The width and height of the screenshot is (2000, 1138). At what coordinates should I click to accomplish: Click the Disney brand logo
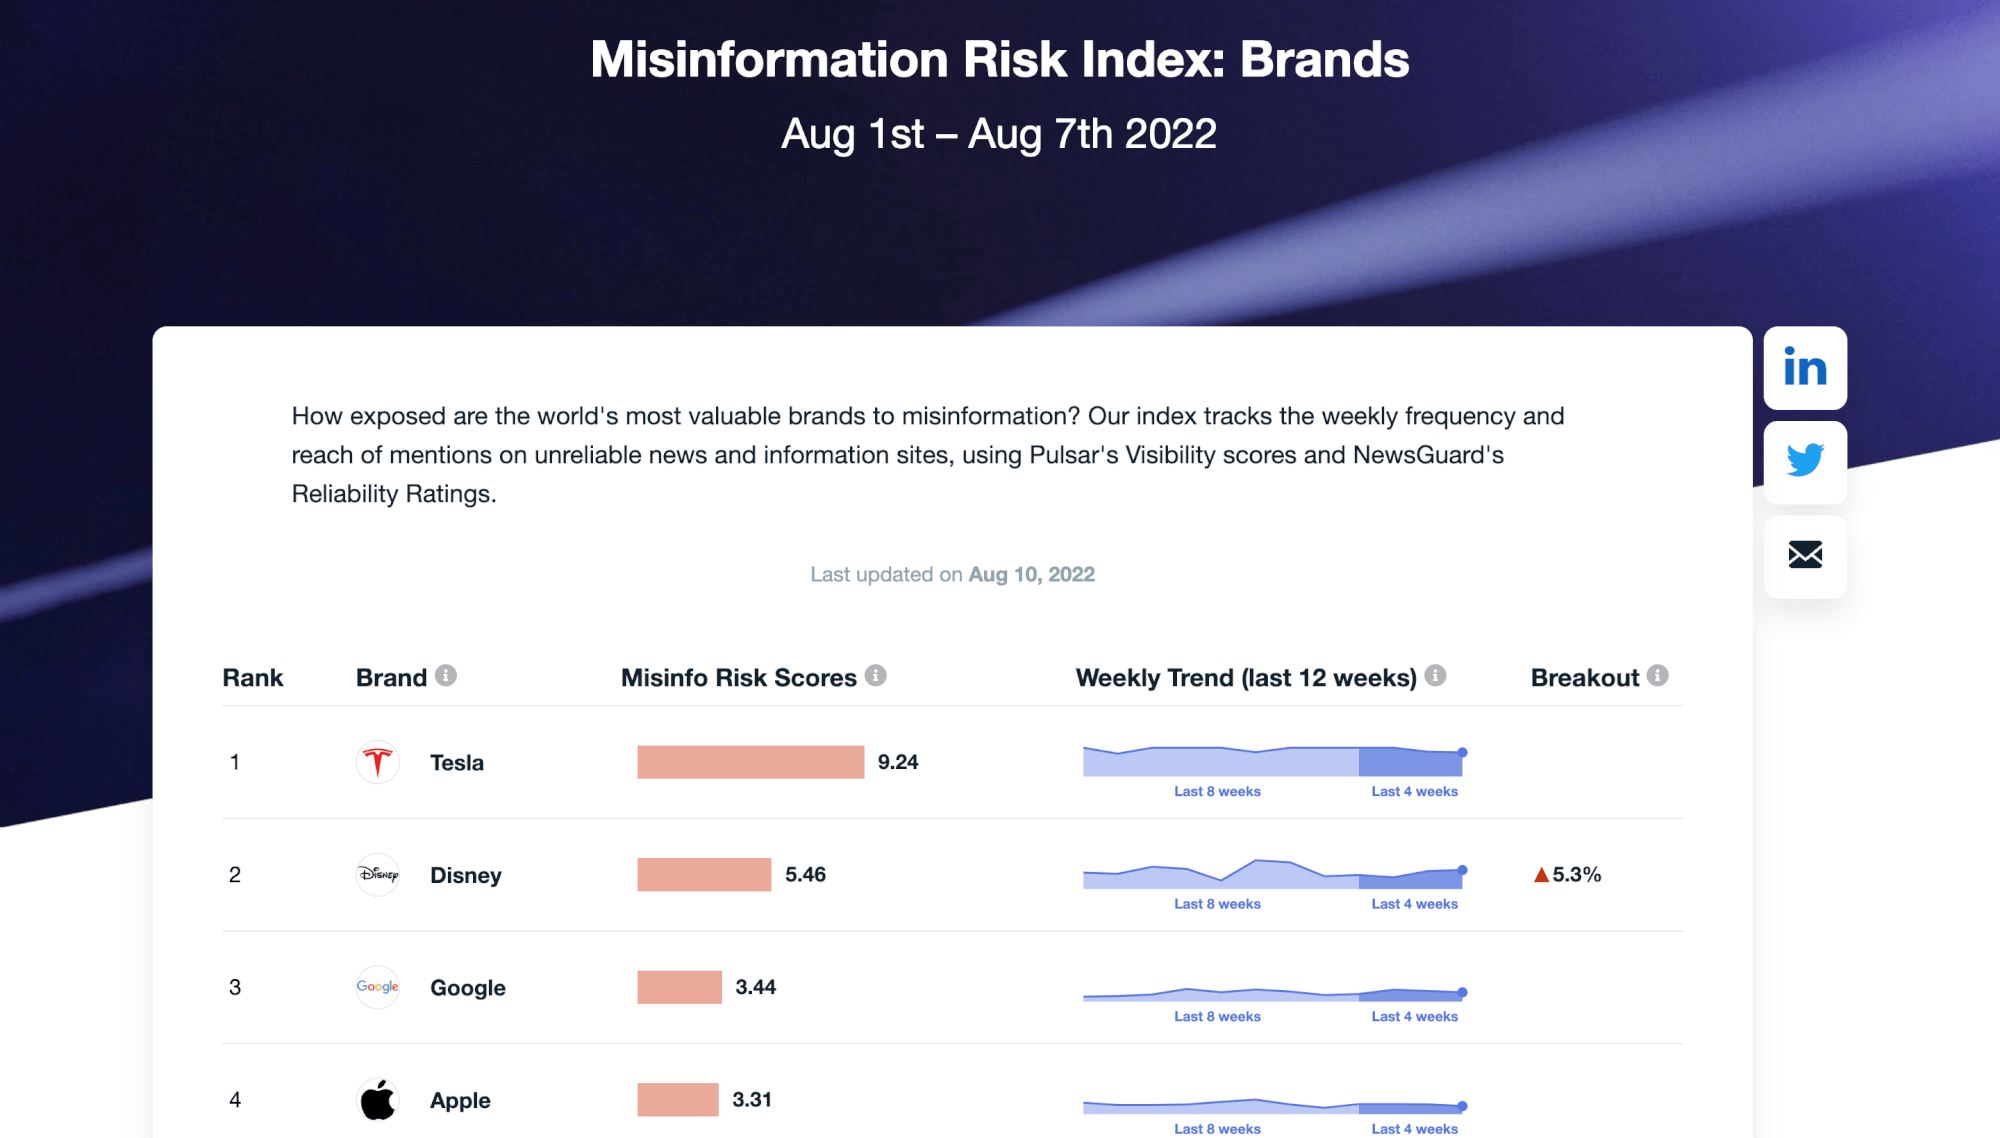377,874
